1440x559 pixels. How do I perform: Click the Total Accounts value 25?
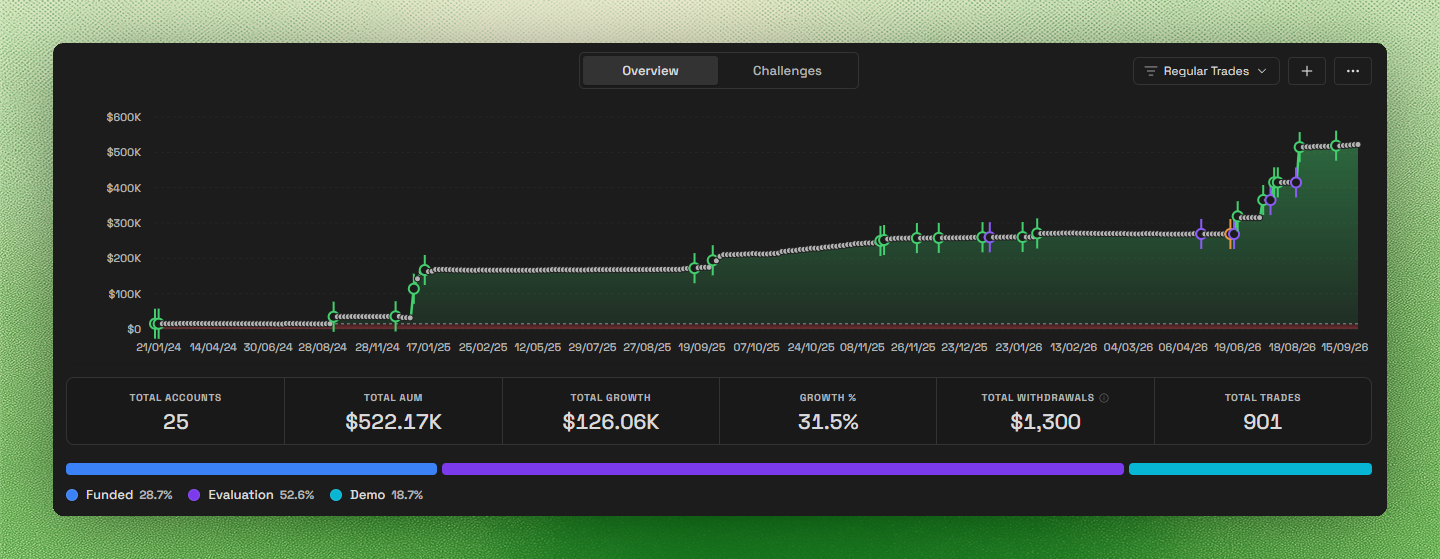pos(176,422)
